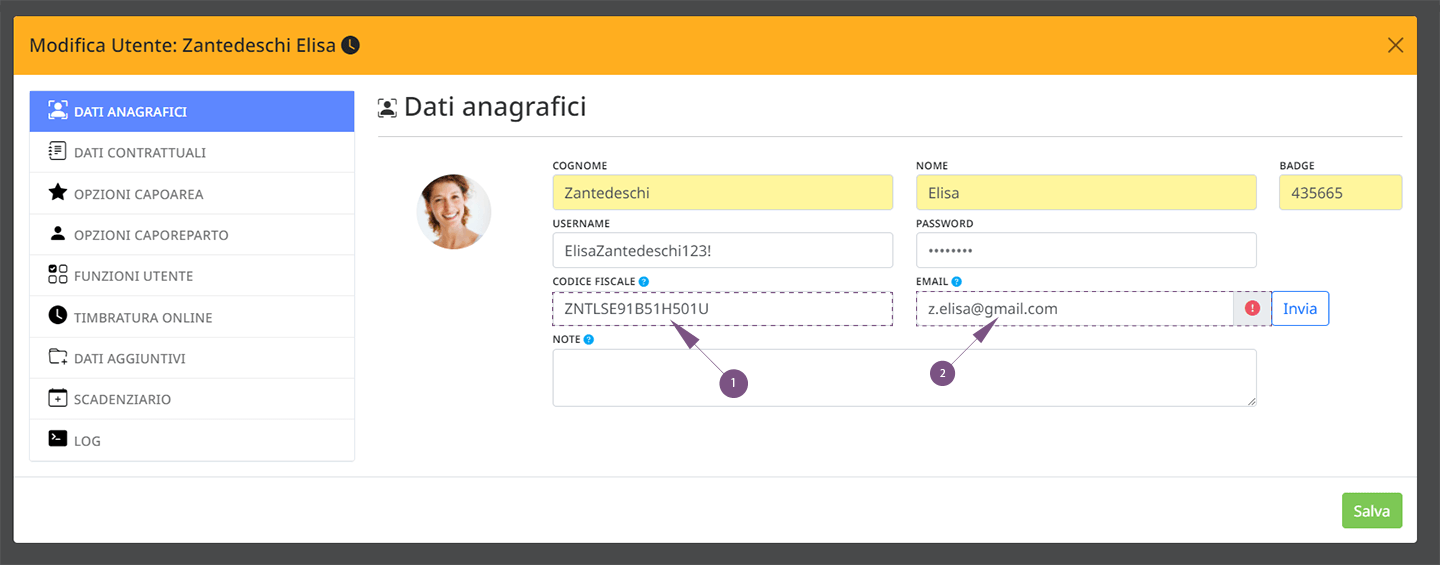Select the Dati Anagrafici menu item

tap(192, 111)
